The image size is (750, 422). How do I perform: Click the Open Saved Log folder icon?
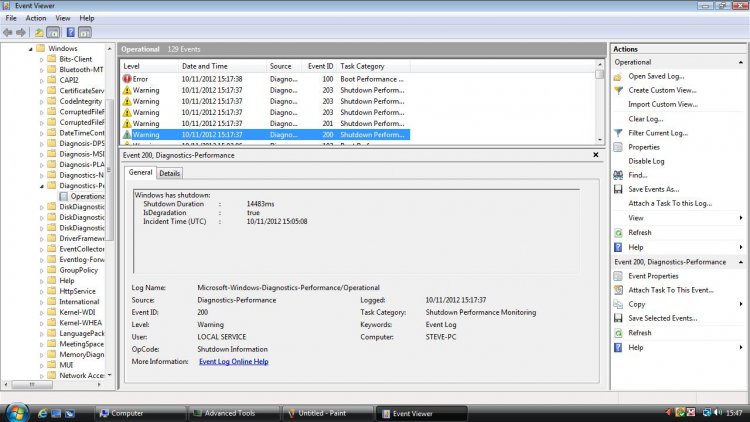(618, 77)
